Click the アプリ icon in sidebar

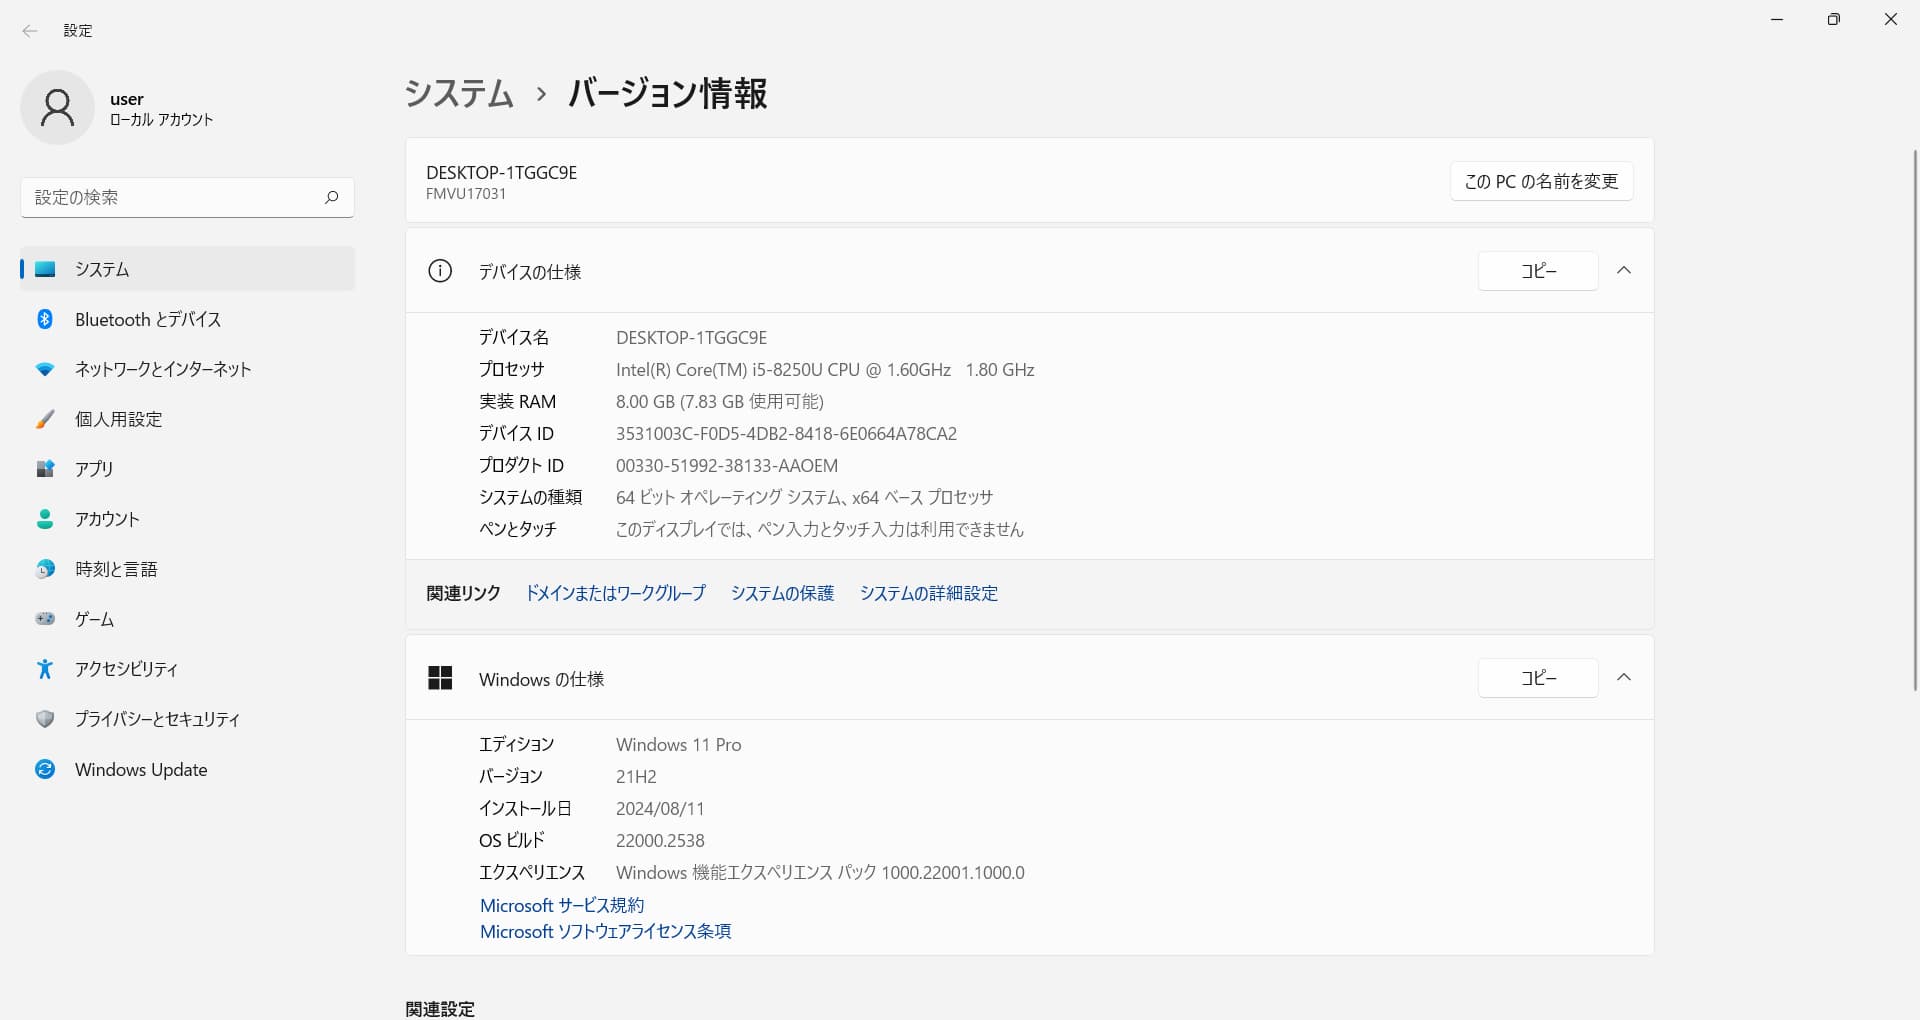(45, 469)
